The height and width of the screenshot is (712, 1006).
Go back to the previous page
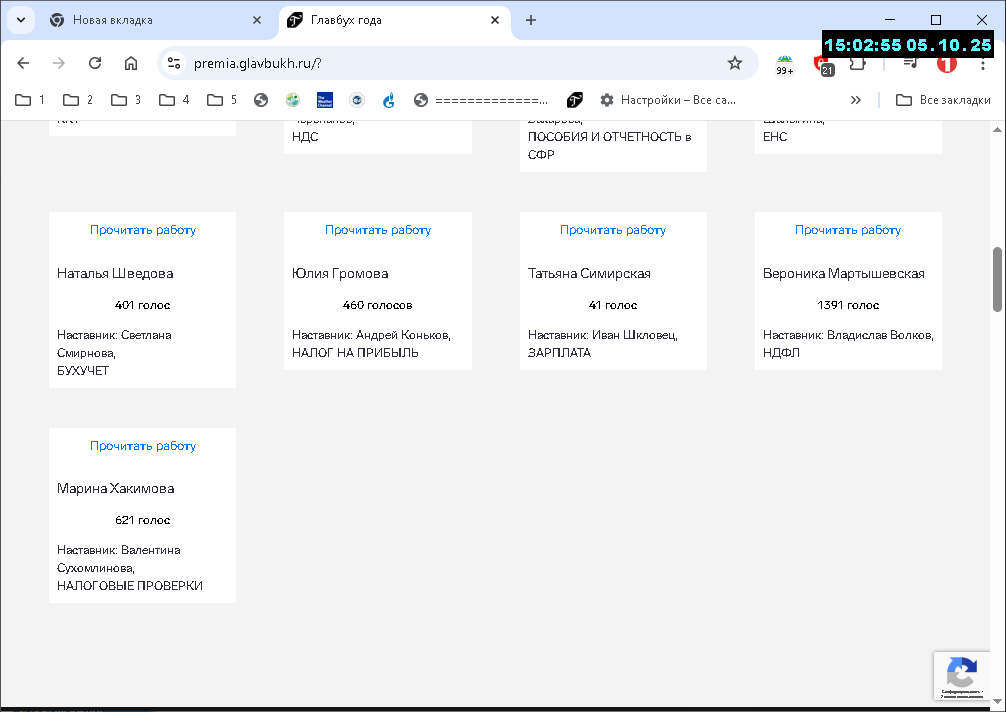(x=23, y=63)
